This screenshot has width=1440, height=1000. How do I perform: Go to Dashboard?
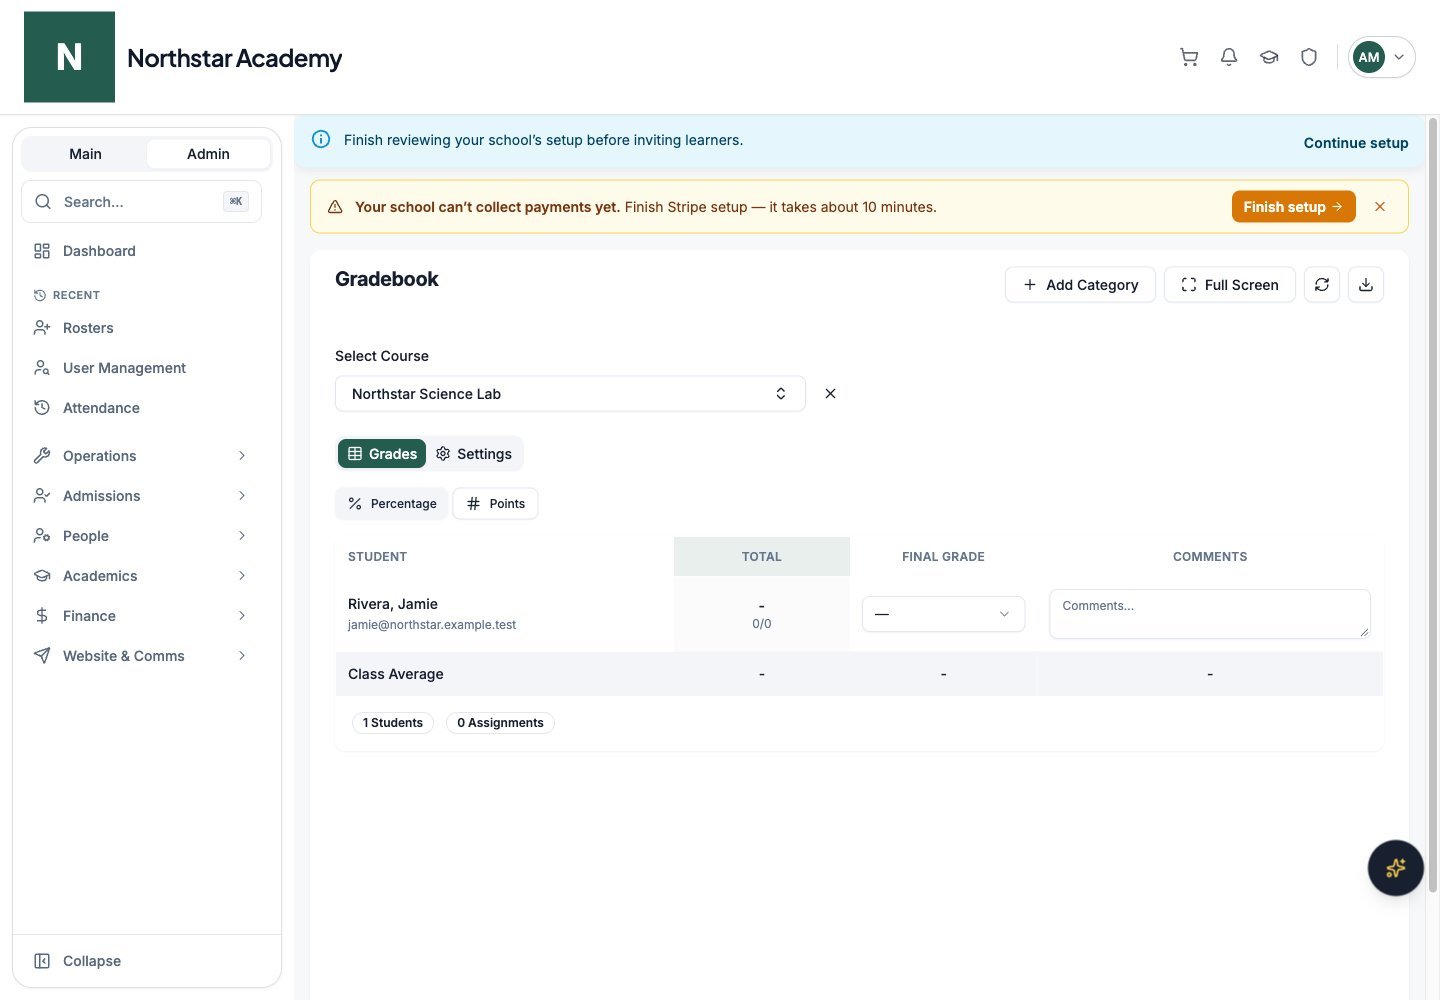coord(141,251)
